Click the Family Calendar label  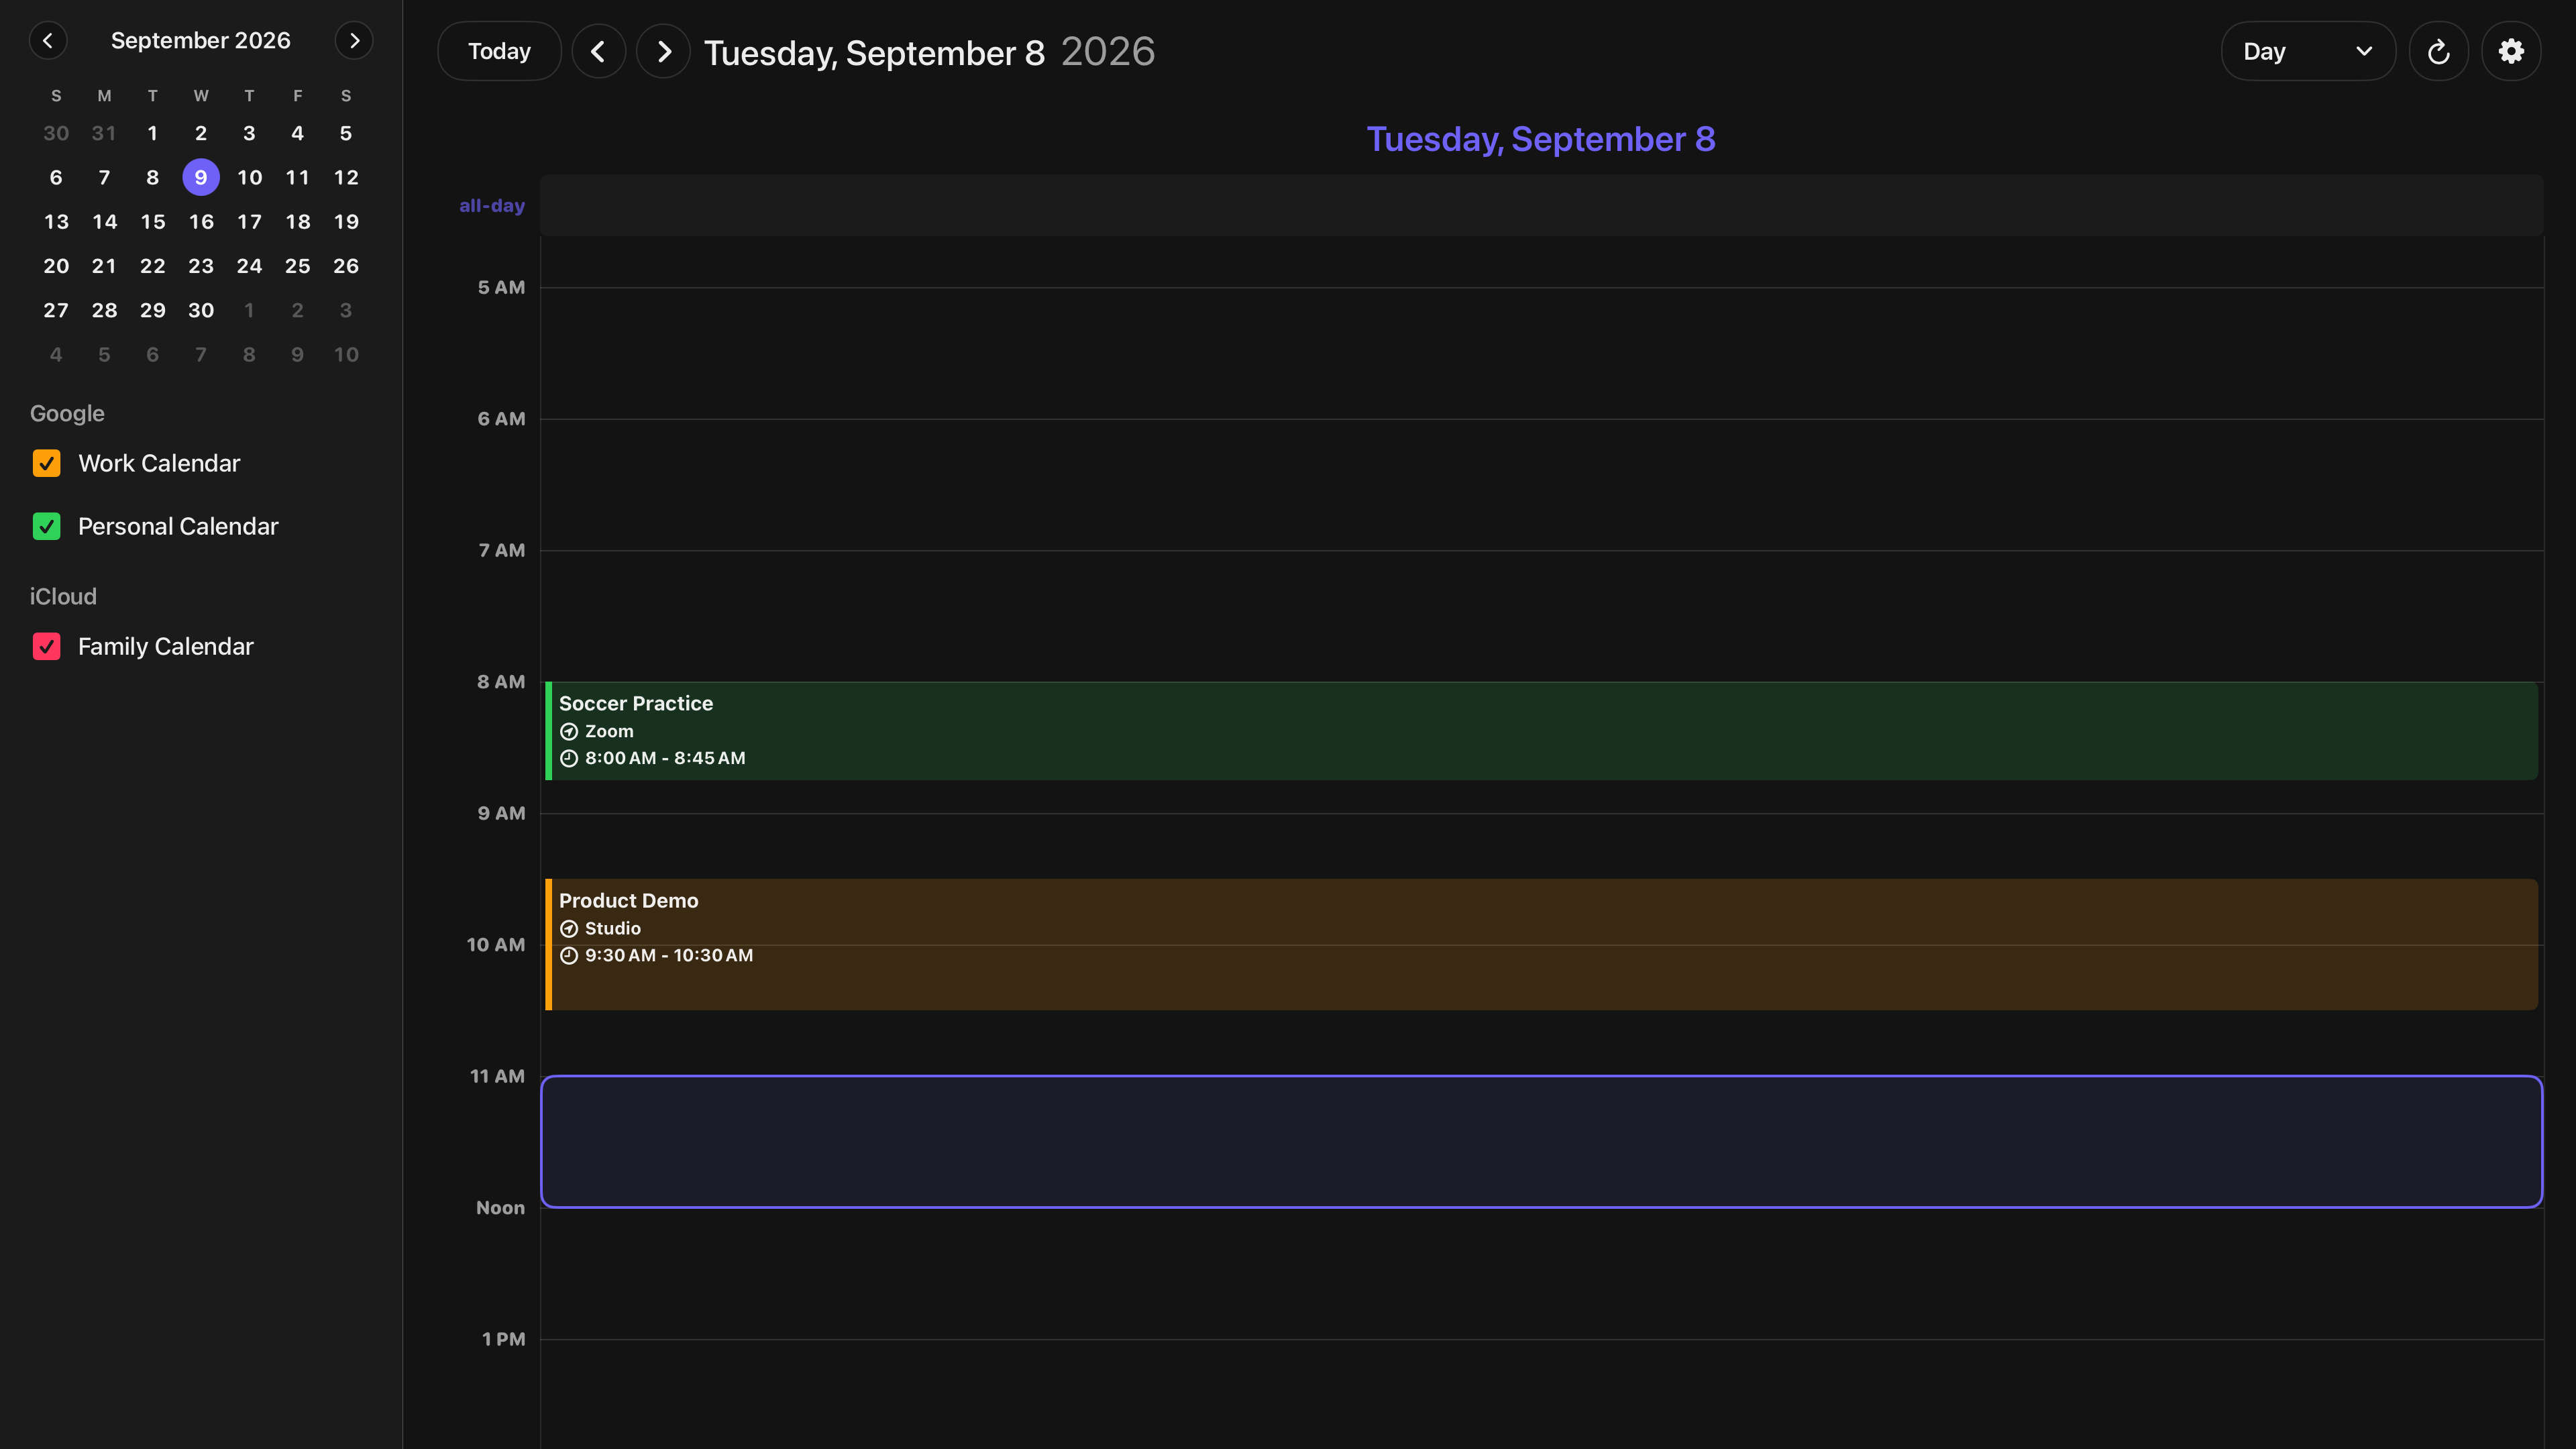(x=166, y=646)
